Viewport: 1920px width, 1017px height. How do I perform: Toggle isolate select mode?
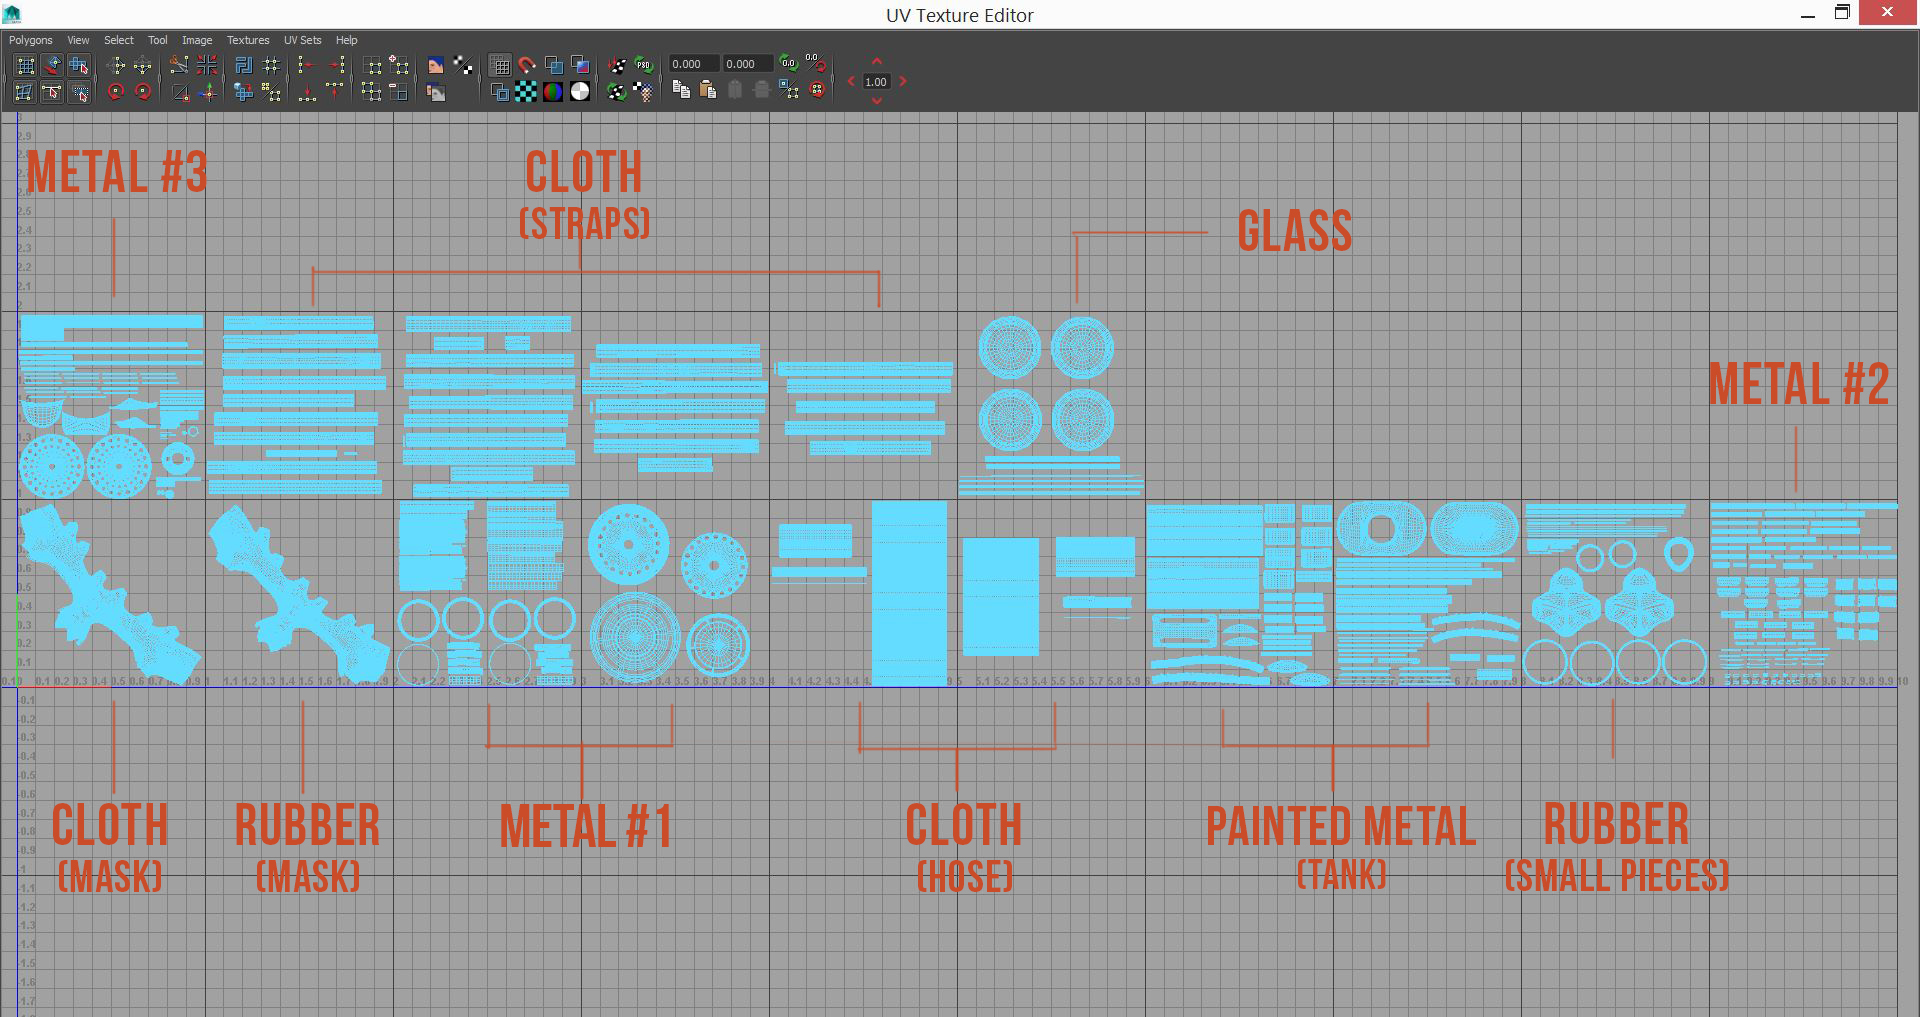point(371,65)
